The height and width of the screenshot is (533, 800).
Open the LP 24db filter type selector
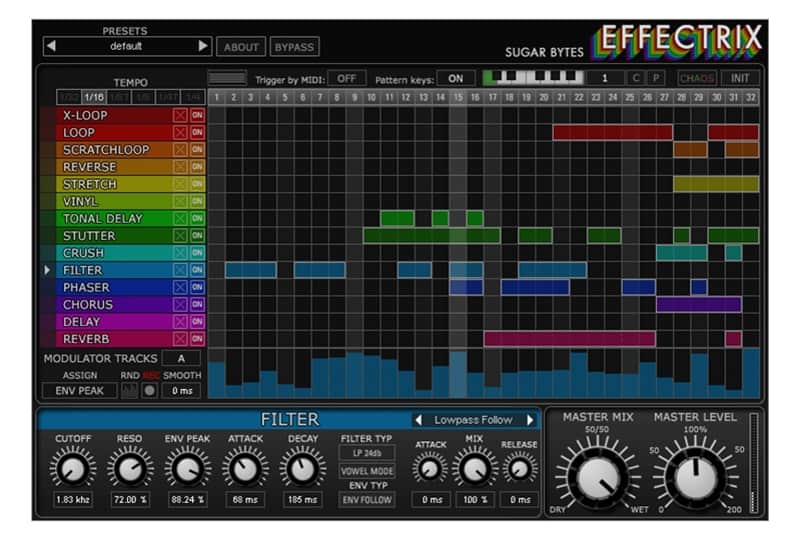click(x=367, y=453)
